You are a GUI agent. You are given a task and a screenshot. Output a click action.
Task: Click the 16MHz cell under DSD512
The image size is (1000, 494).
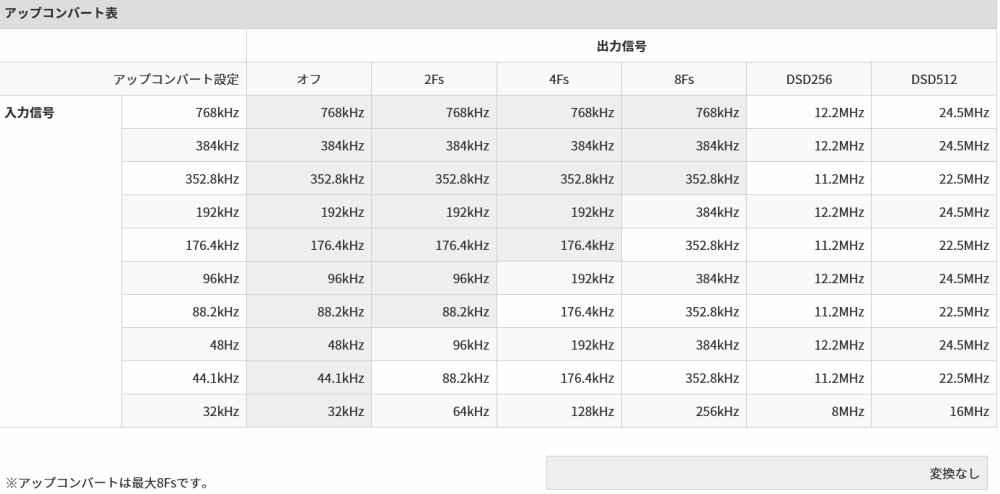pos(934,410)
